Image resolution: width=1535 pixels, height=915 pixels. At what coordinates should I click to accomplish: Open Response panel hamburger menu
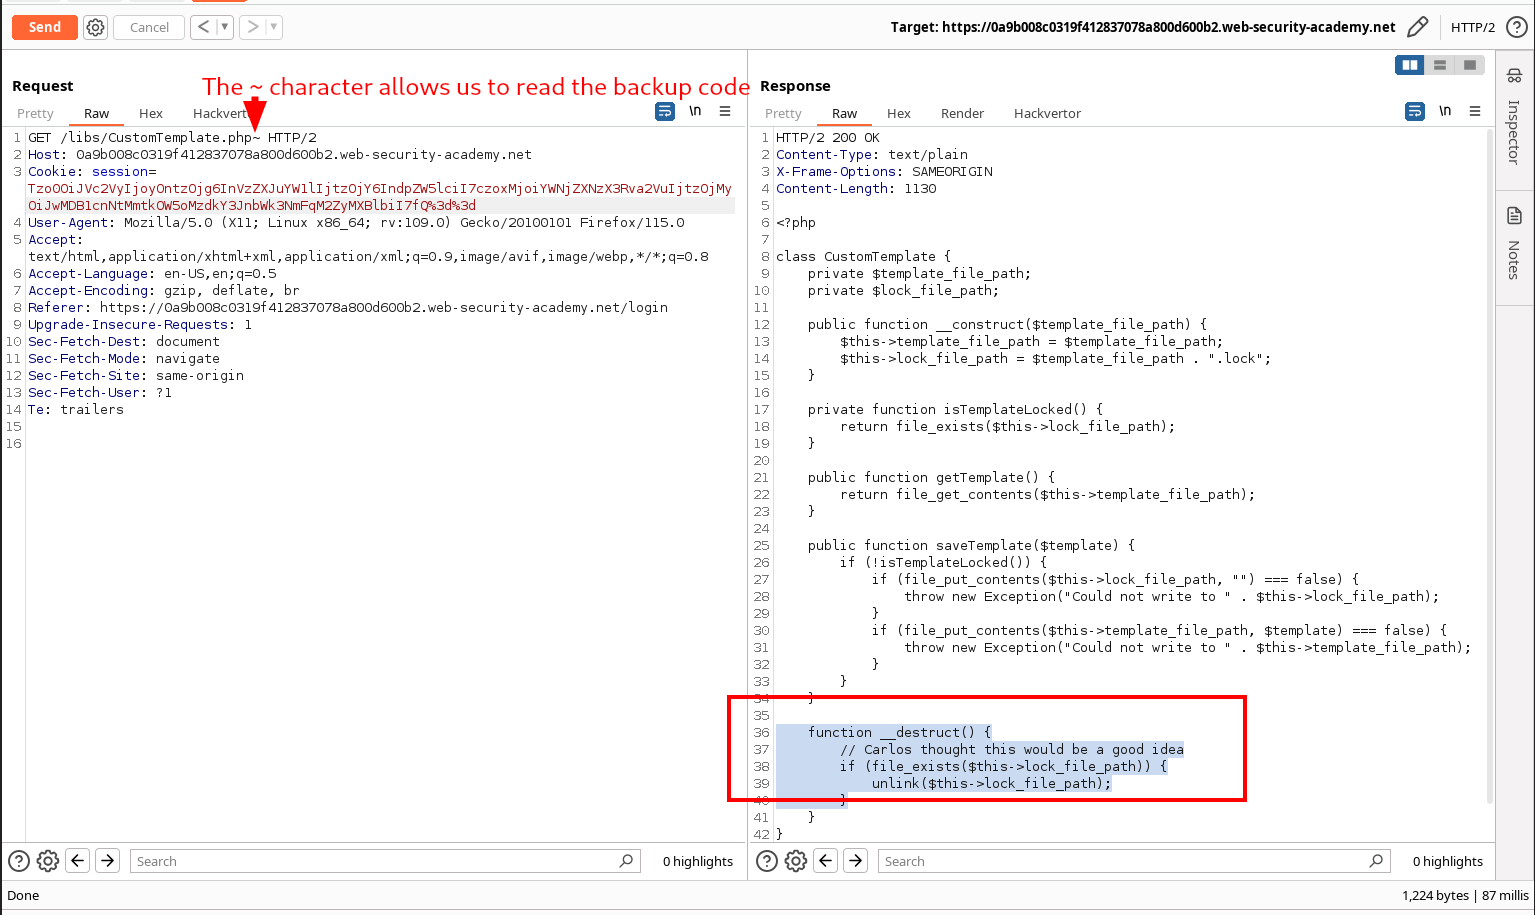pyautogui.click(x=1475, y=111)
